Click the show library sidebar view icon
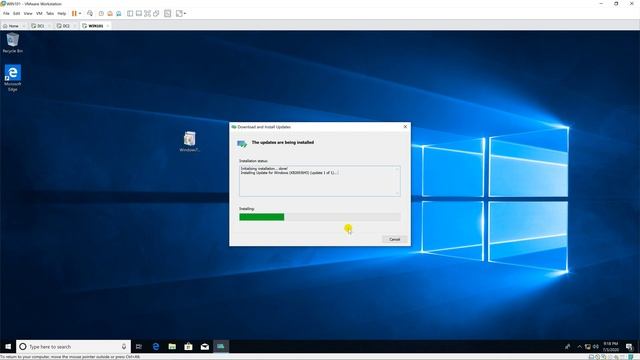 coord(130,13)
